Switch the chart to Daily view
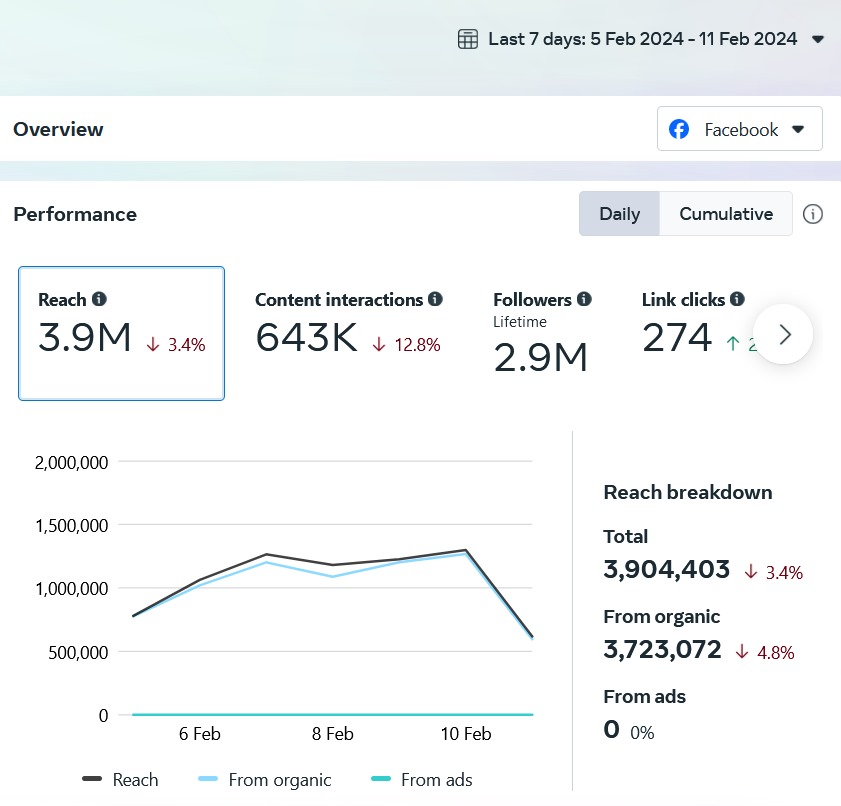841x806 pixels. click(619, 214)
